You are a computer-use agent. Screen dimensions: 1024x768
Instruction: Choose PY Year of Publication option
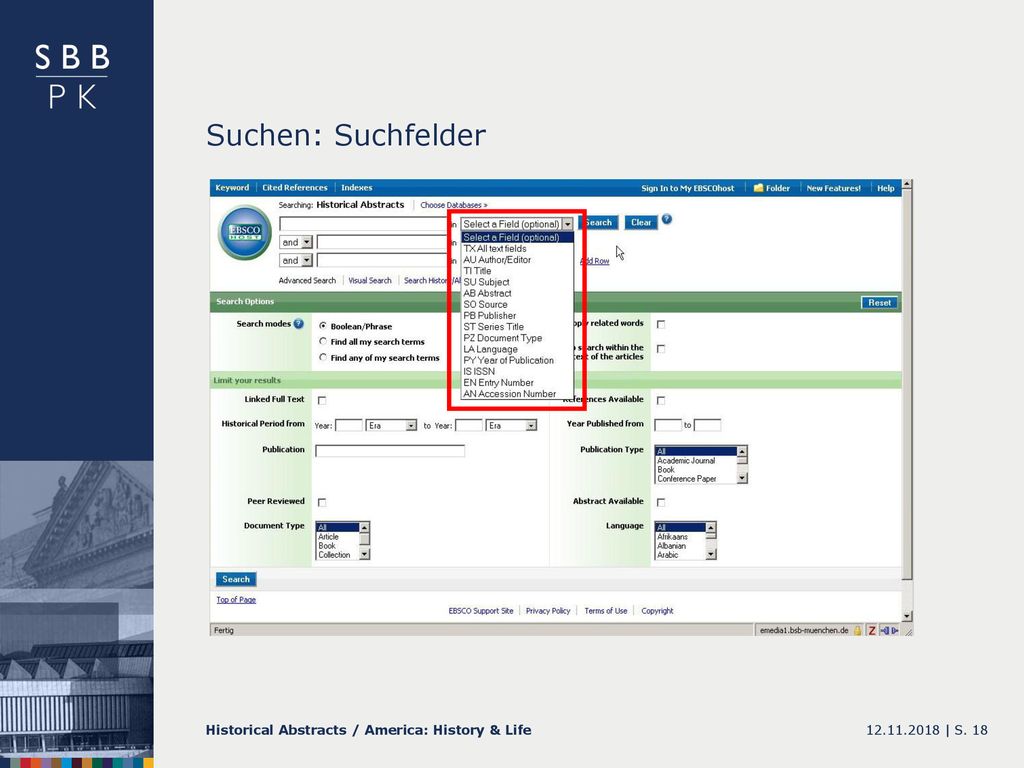pos(517,360)
